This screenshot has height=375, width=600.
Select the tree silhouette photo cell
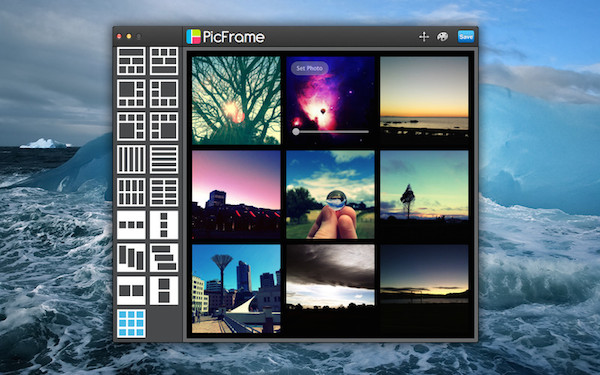236,100
